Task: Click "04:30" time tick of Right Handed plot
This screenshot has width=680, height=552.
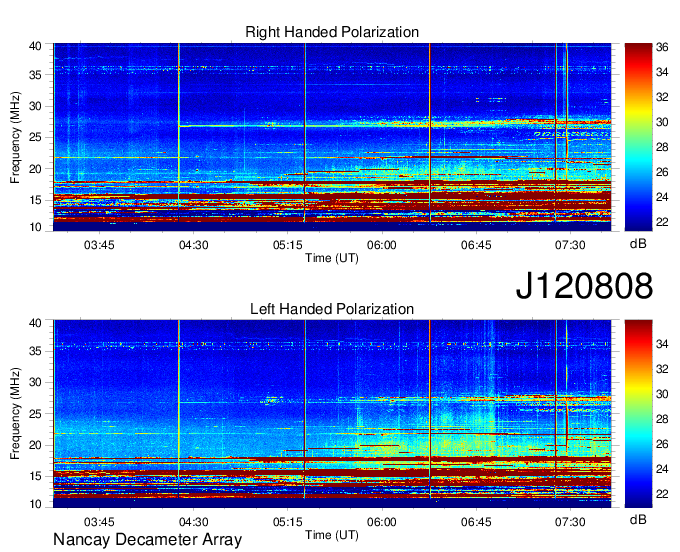Action: click(x=193, y=245)
